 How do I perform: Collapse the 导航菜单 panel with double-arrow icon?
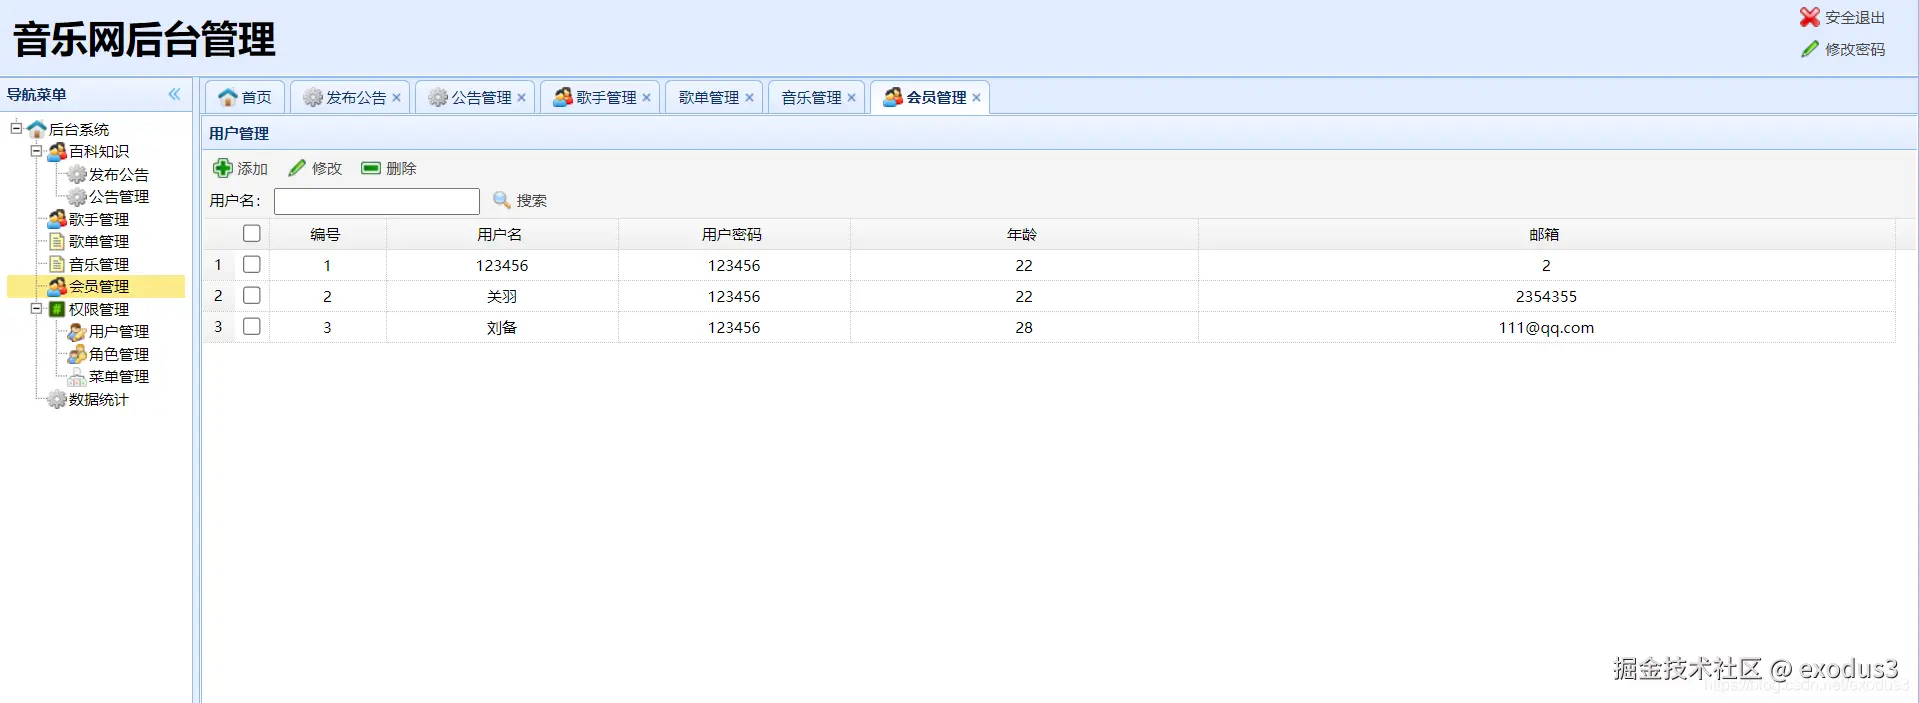(x=175, y=94)
